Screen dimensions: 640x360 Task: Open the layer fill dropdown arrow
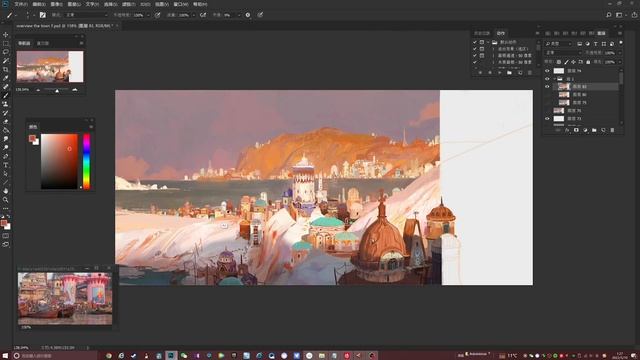pos(620,62)
